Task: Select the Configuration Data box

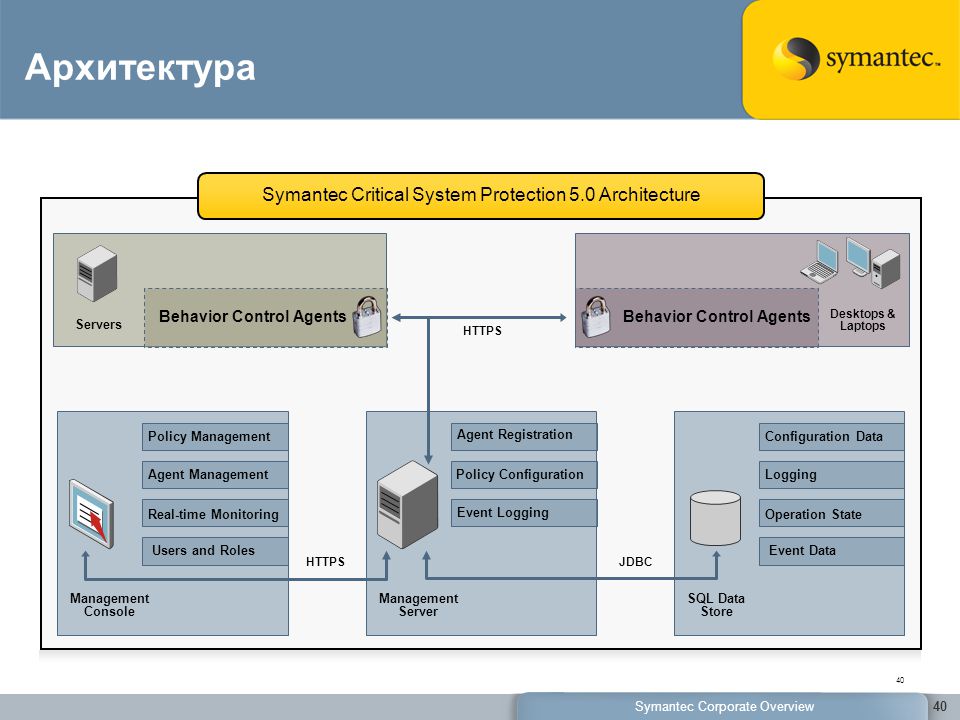Action: 831,437
